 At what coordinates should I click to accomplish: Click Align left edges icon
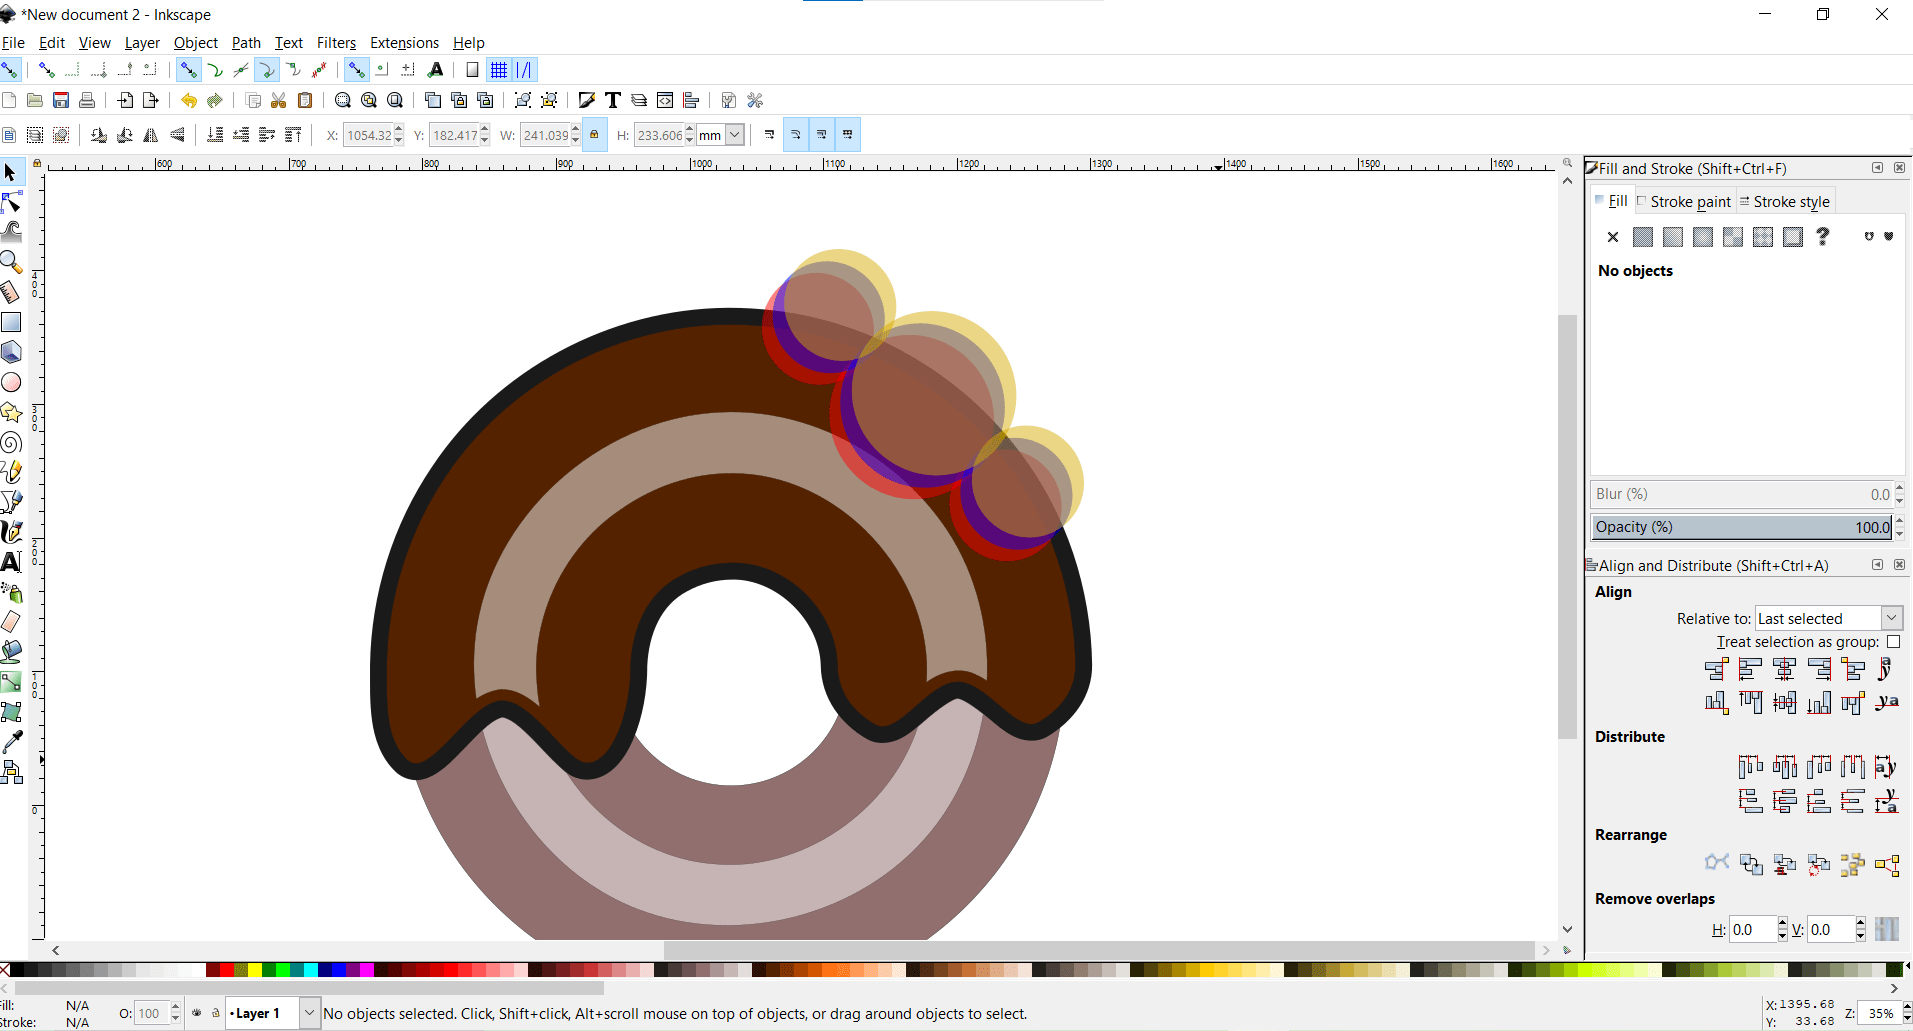coord(1750,669)
